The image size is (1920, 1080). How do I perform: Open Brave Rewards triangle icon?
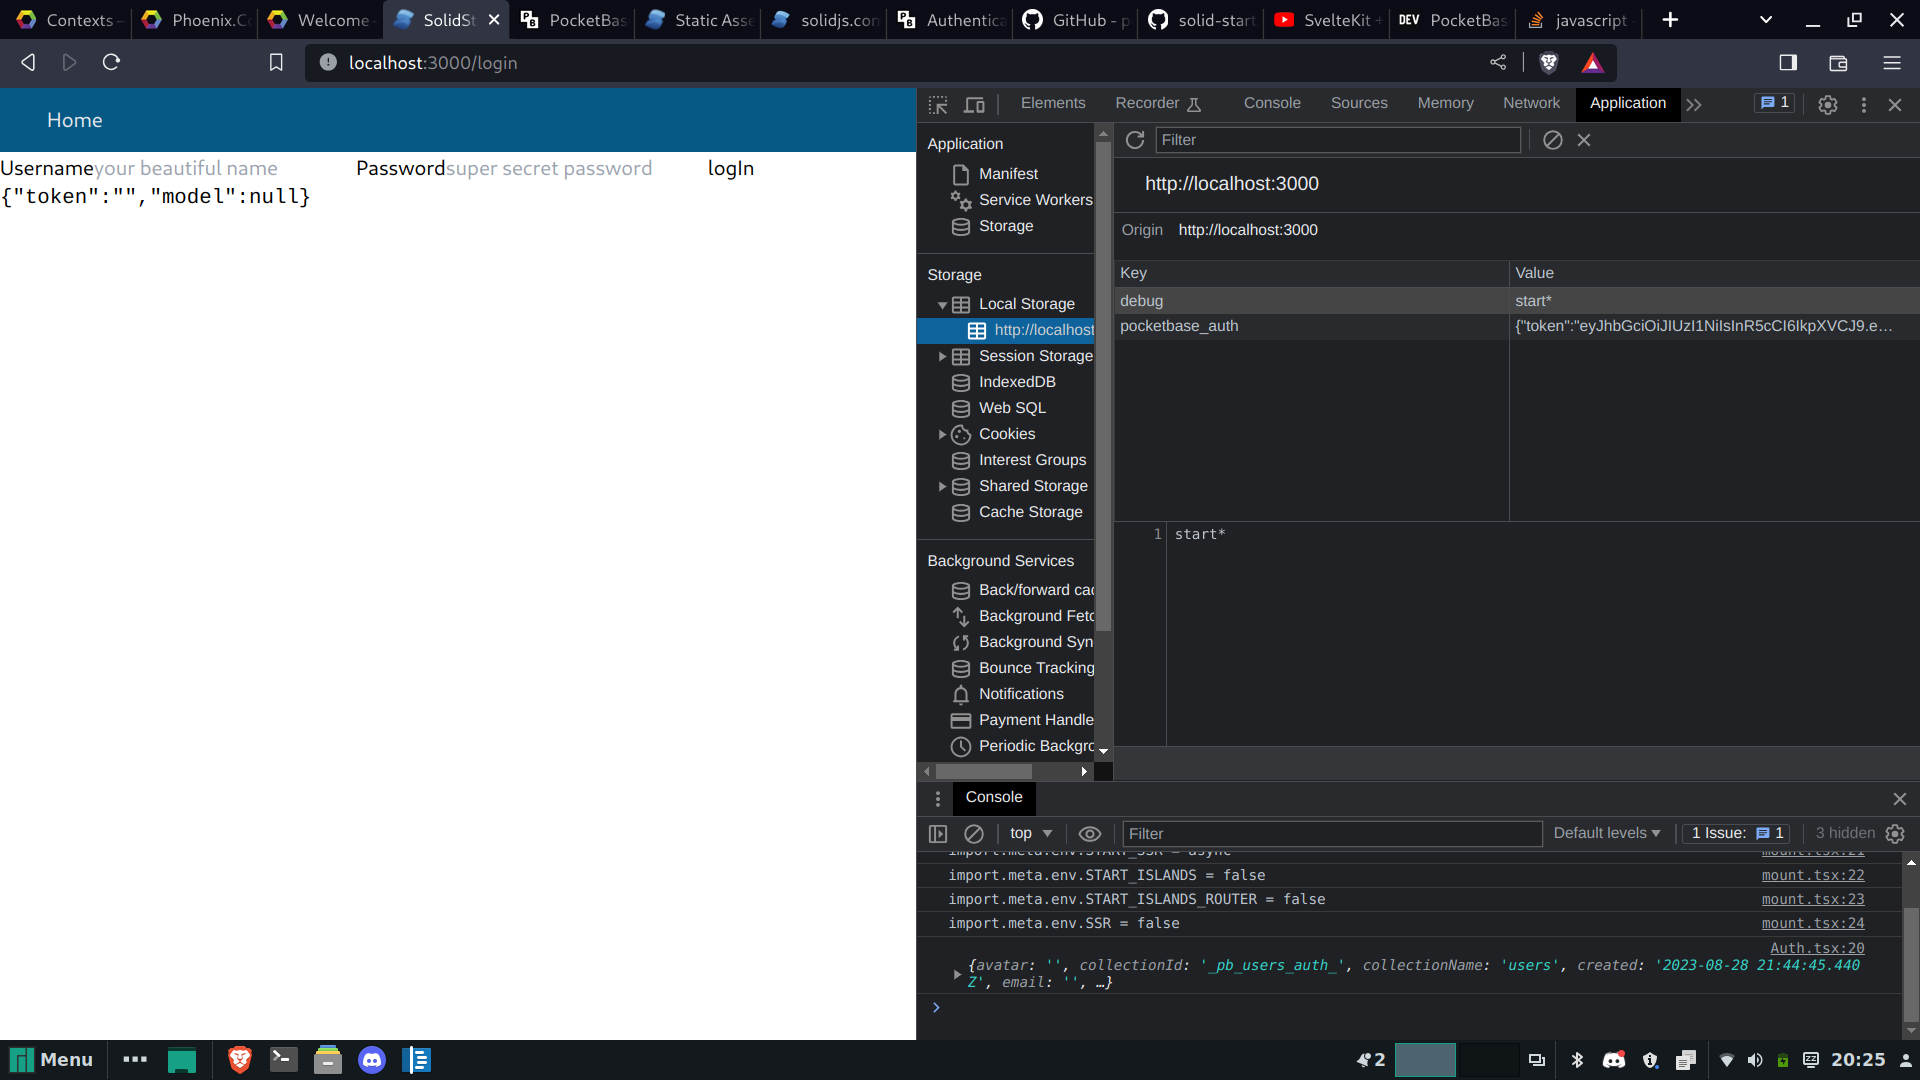click(1593, 62)
